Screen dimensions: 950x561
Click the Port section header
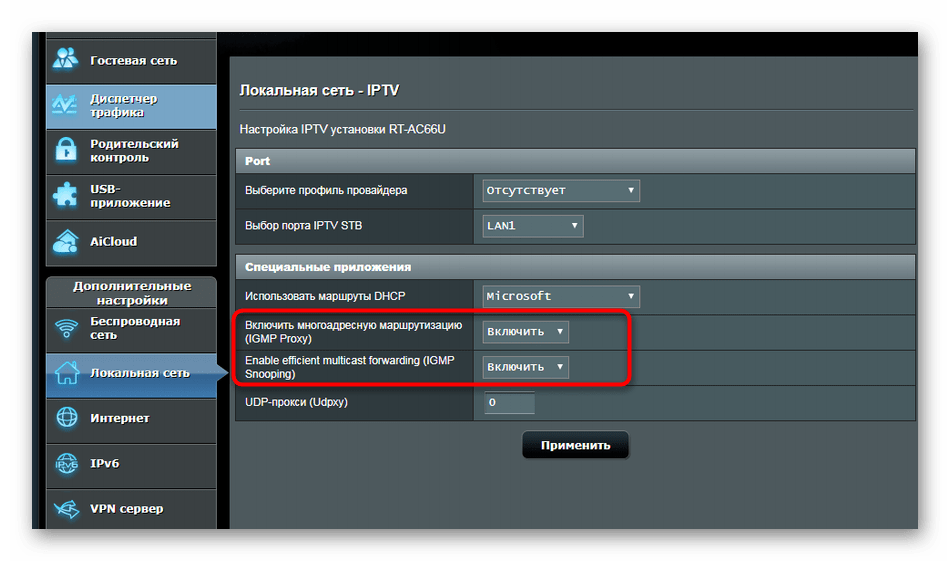[x=575, y=161]
